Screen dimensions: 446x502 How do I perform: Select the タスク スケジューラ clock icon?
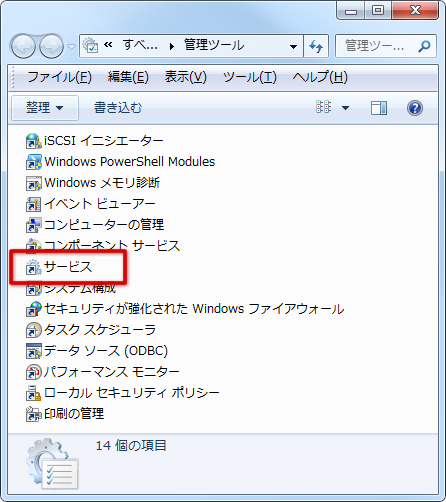pyautogui.click(x=34, y=330)
